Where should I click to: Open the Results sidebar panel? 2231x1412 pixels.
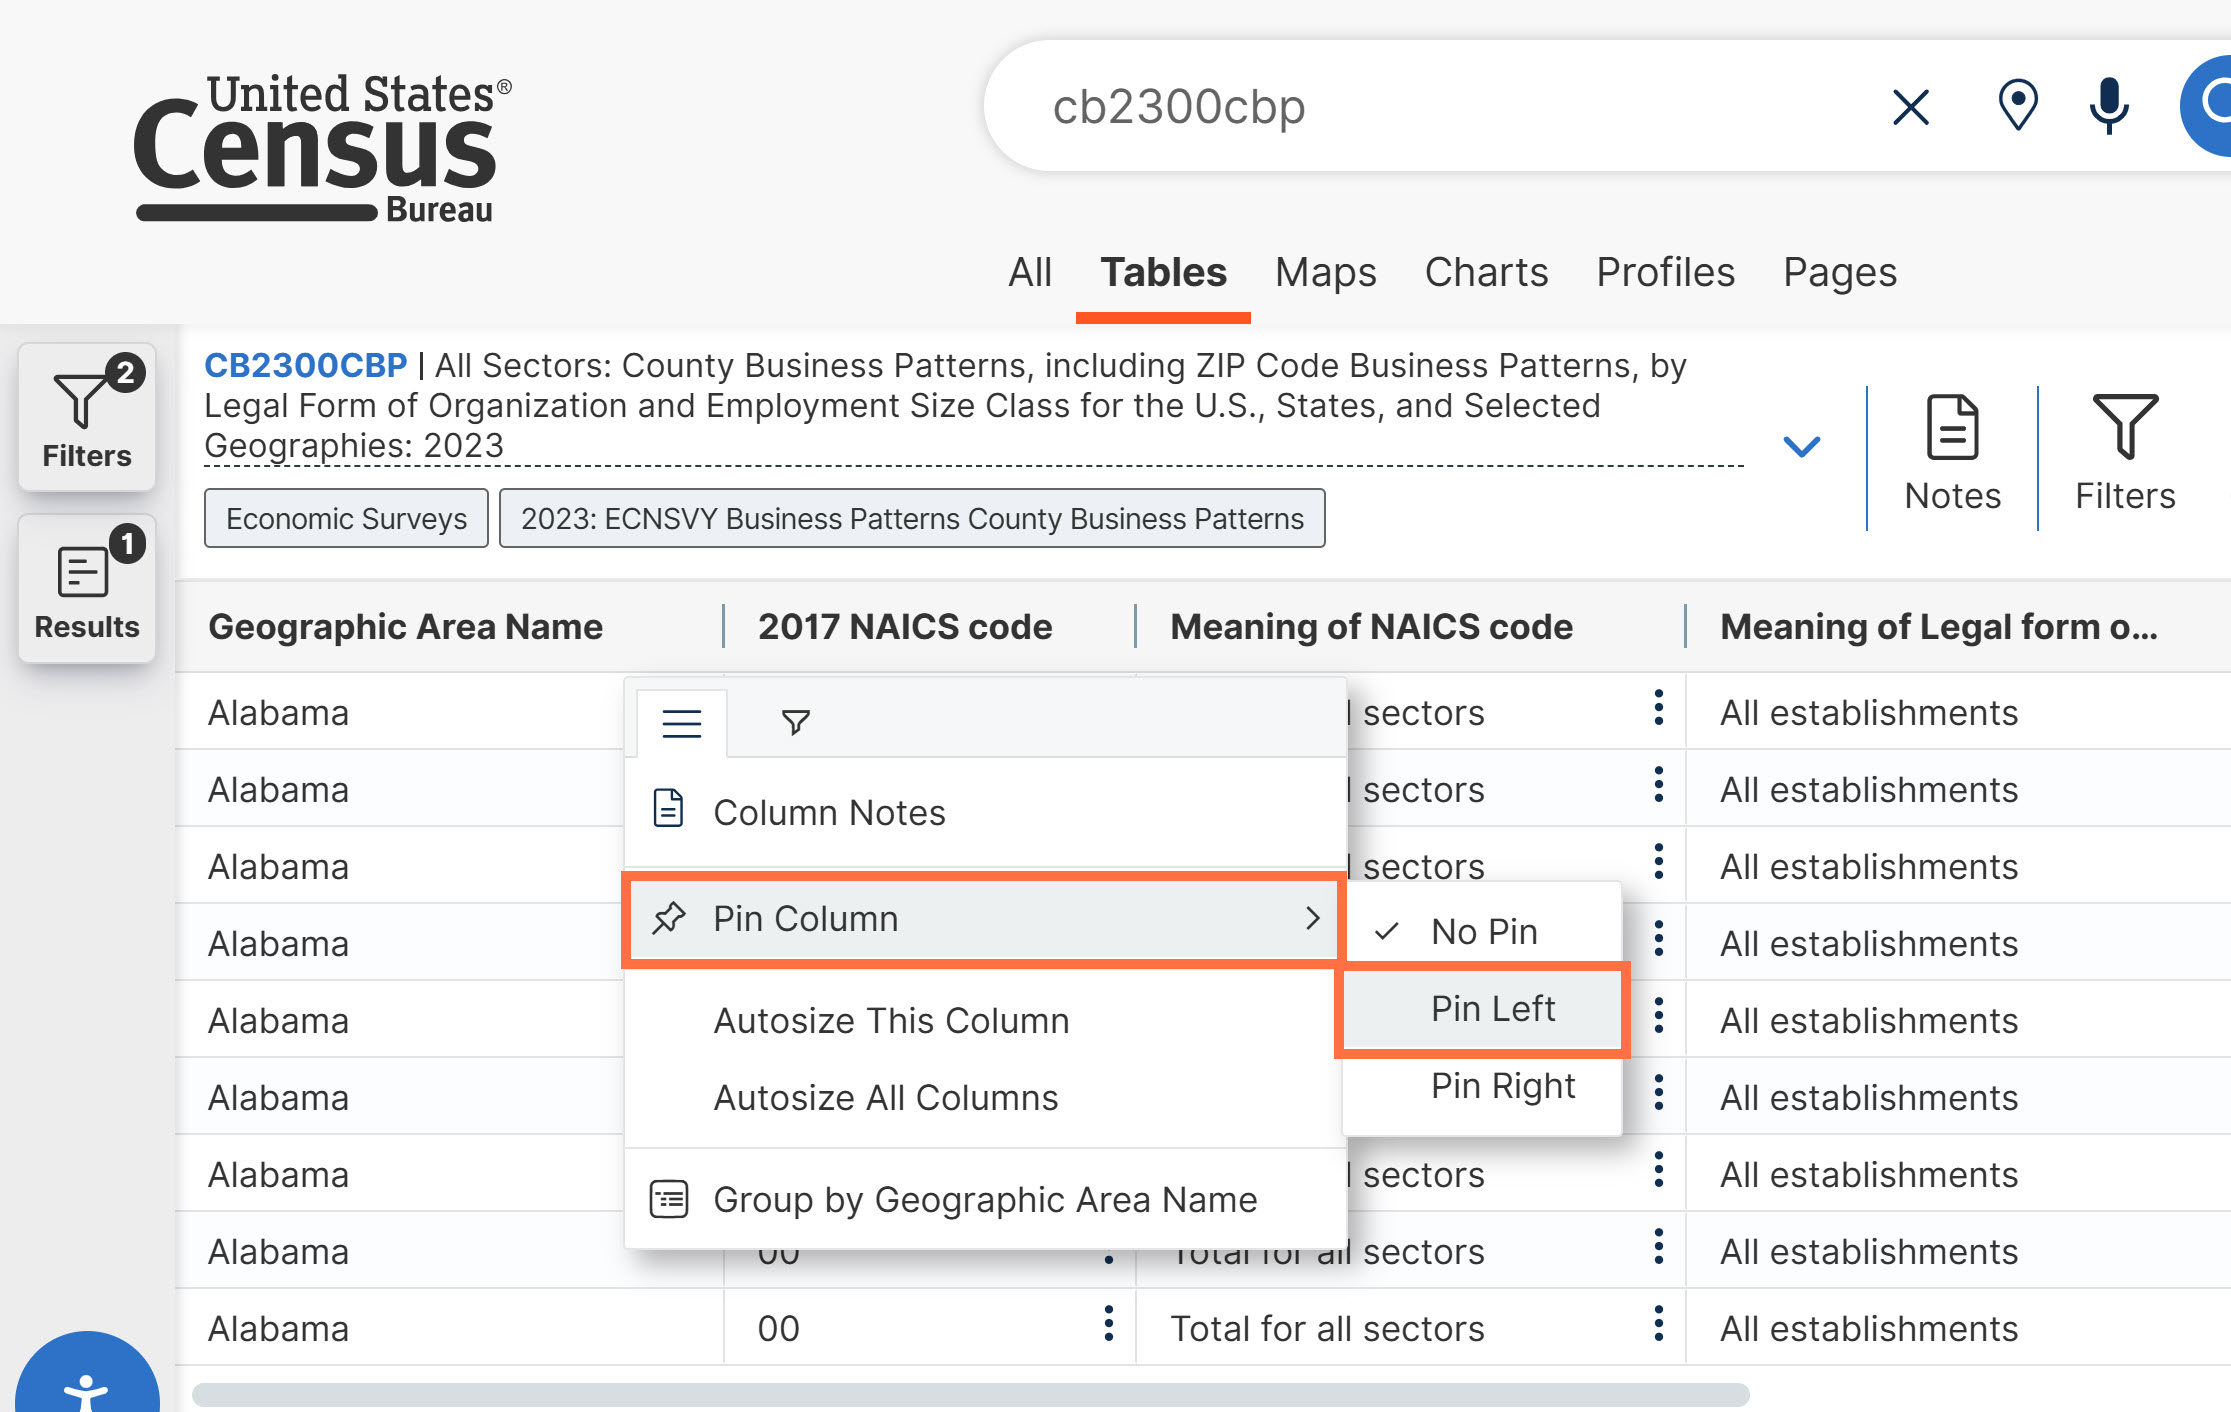pos(87,590)
